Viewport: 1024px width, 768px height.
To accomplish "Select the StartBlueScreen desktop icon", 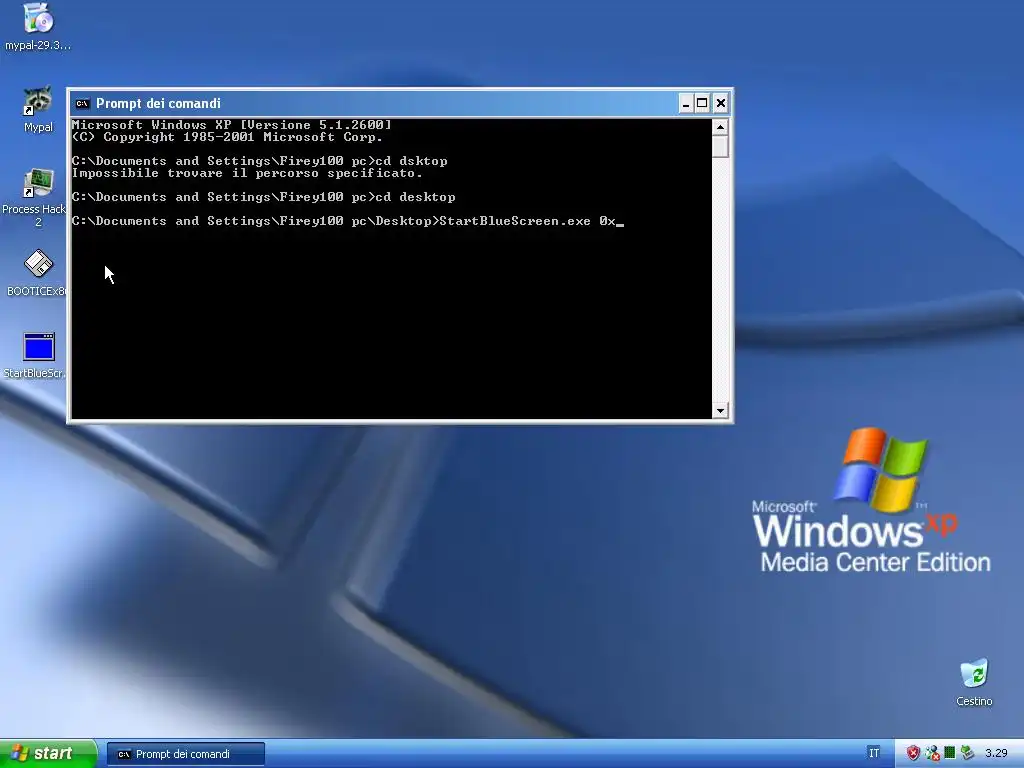I will 35,356.
